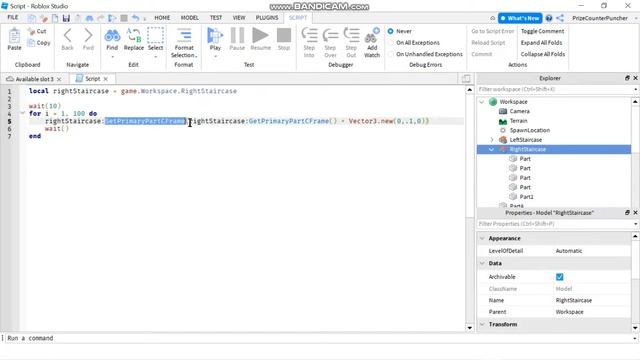640x360 pixels.
Task: Select Part1 in the Explorer tree
Action: coord(526,197)
